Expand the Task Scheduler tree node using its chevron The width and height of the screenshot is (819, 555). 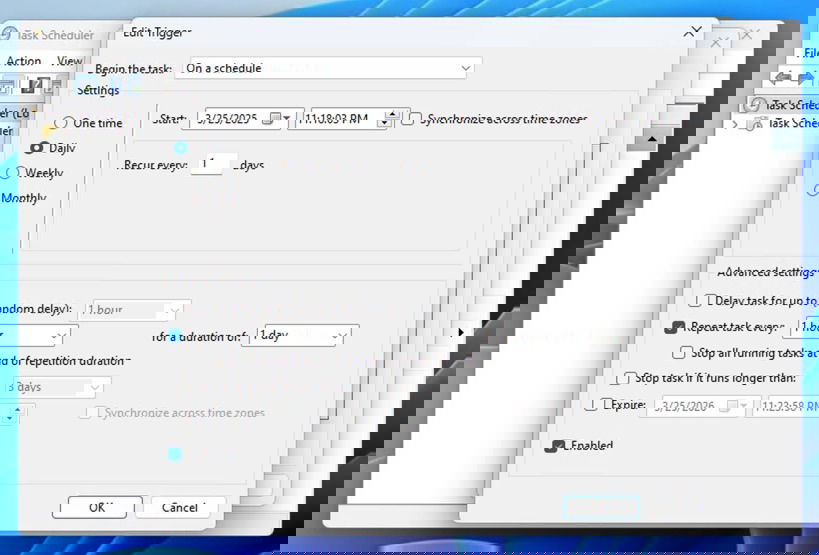tap(734, 124)
